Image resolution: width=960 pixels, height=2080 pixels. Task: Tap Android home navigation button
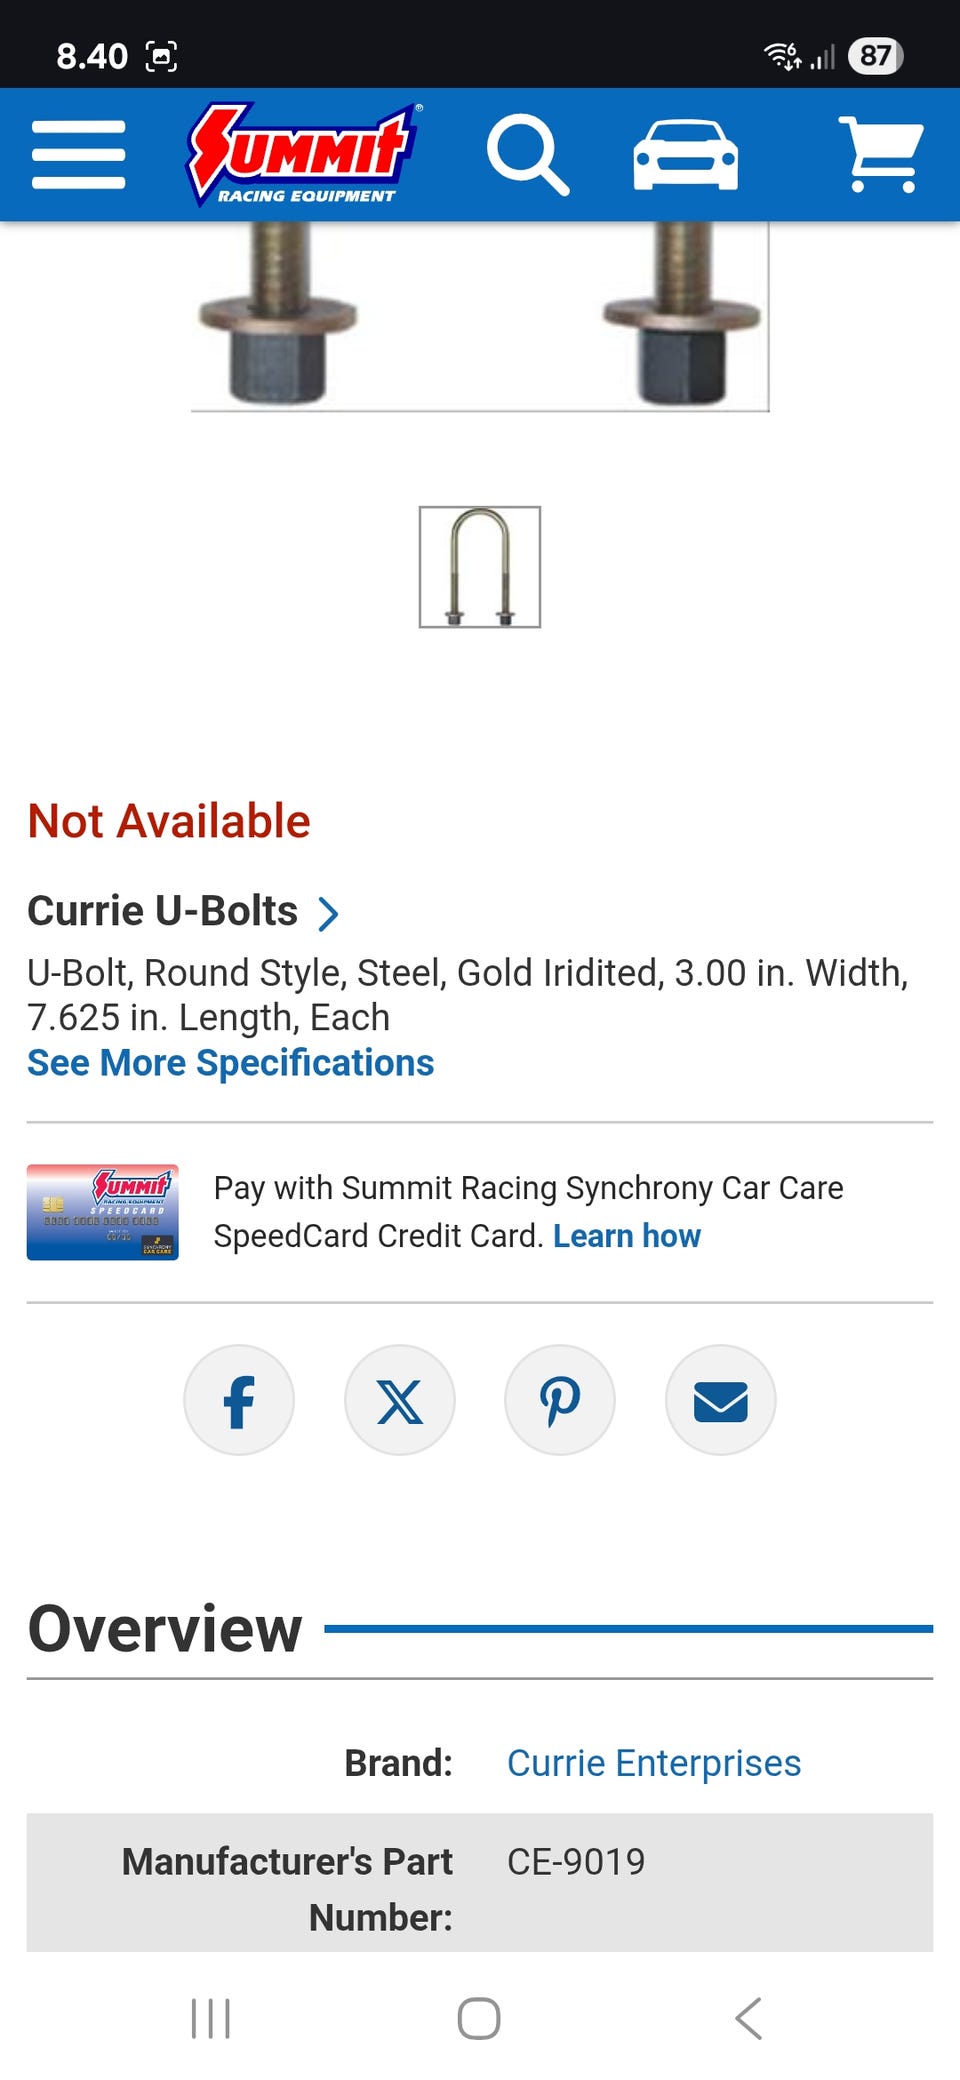[479, 2018]
